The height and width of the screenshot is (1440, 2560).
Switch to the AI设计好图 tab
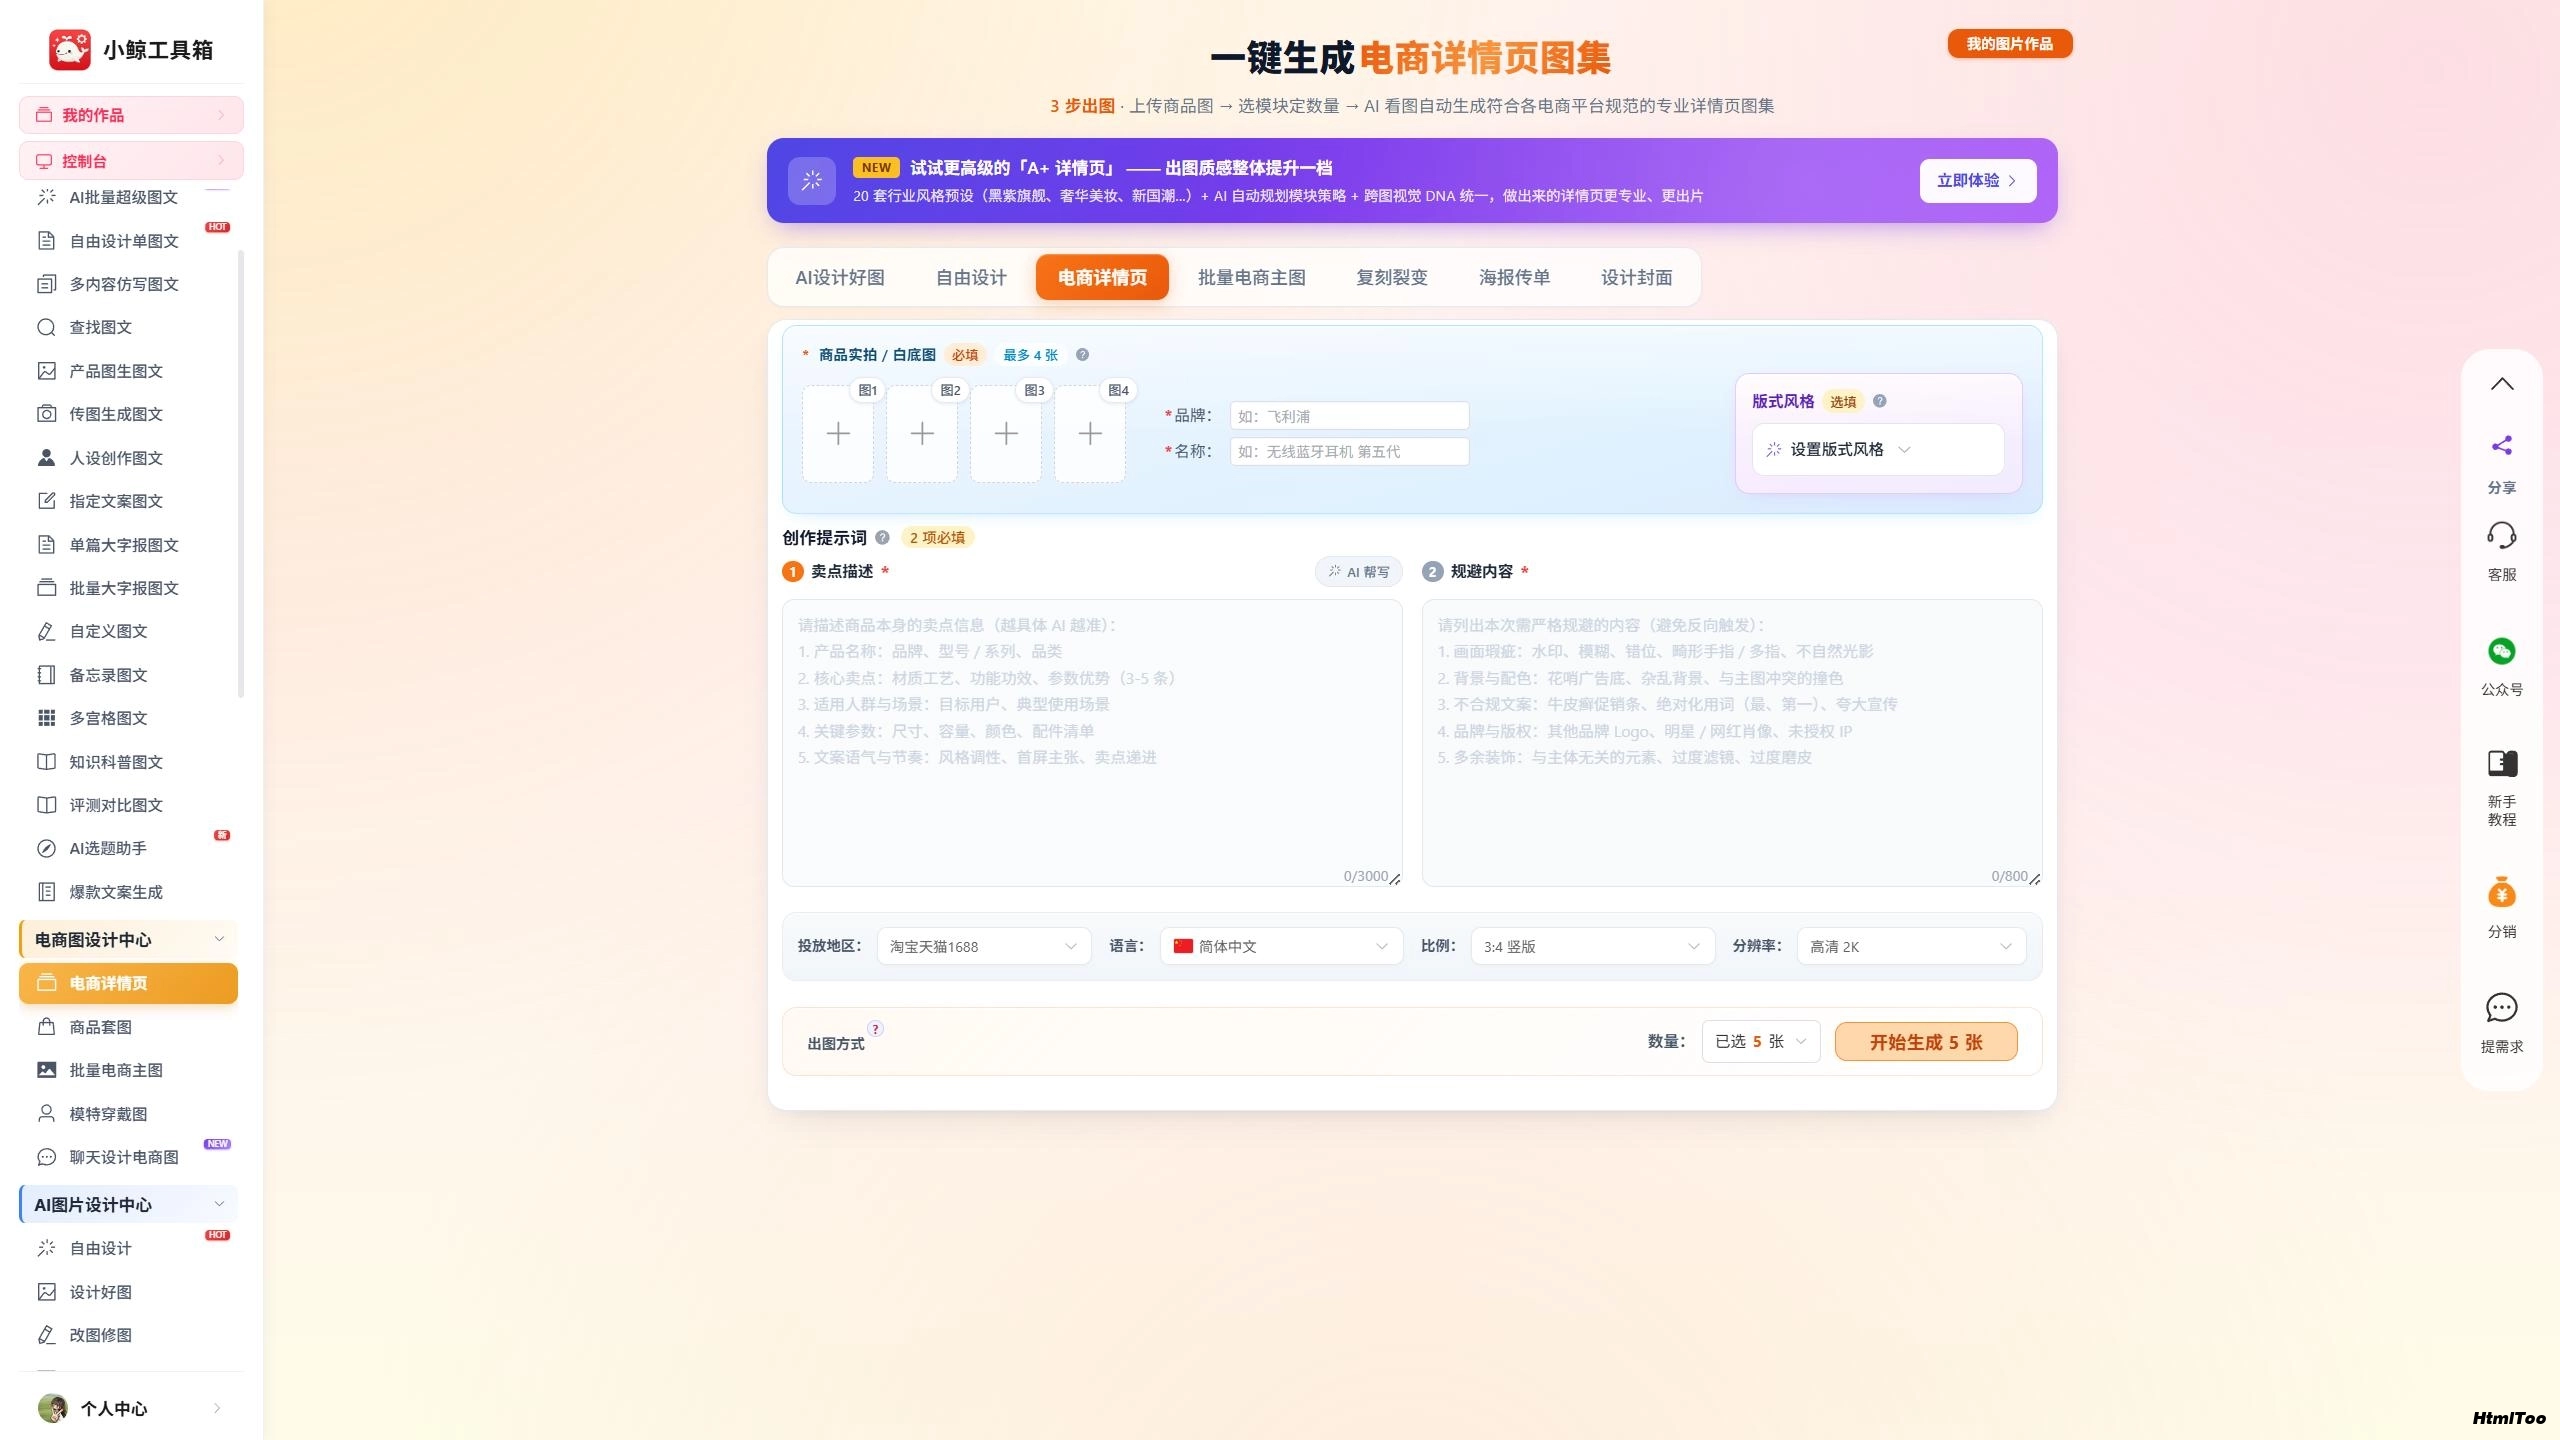(x=840, y=277)
